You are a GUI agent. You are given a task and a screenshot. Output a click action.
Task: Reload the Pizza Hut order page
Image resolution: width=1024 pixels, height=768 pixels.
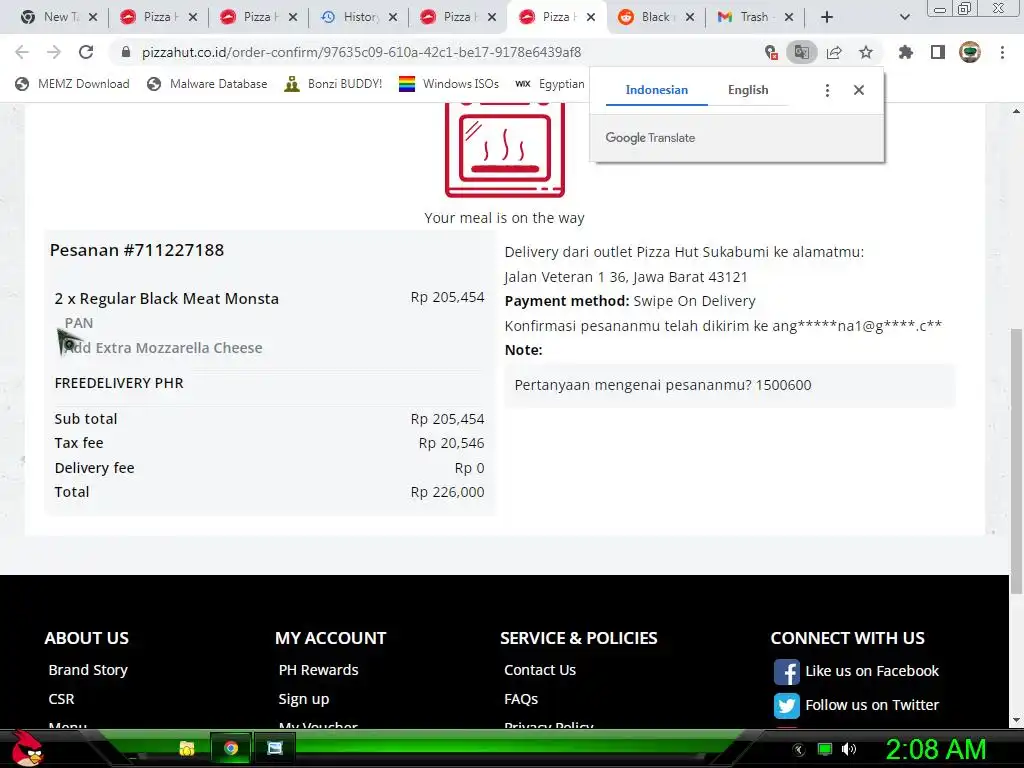pos(86,52)
